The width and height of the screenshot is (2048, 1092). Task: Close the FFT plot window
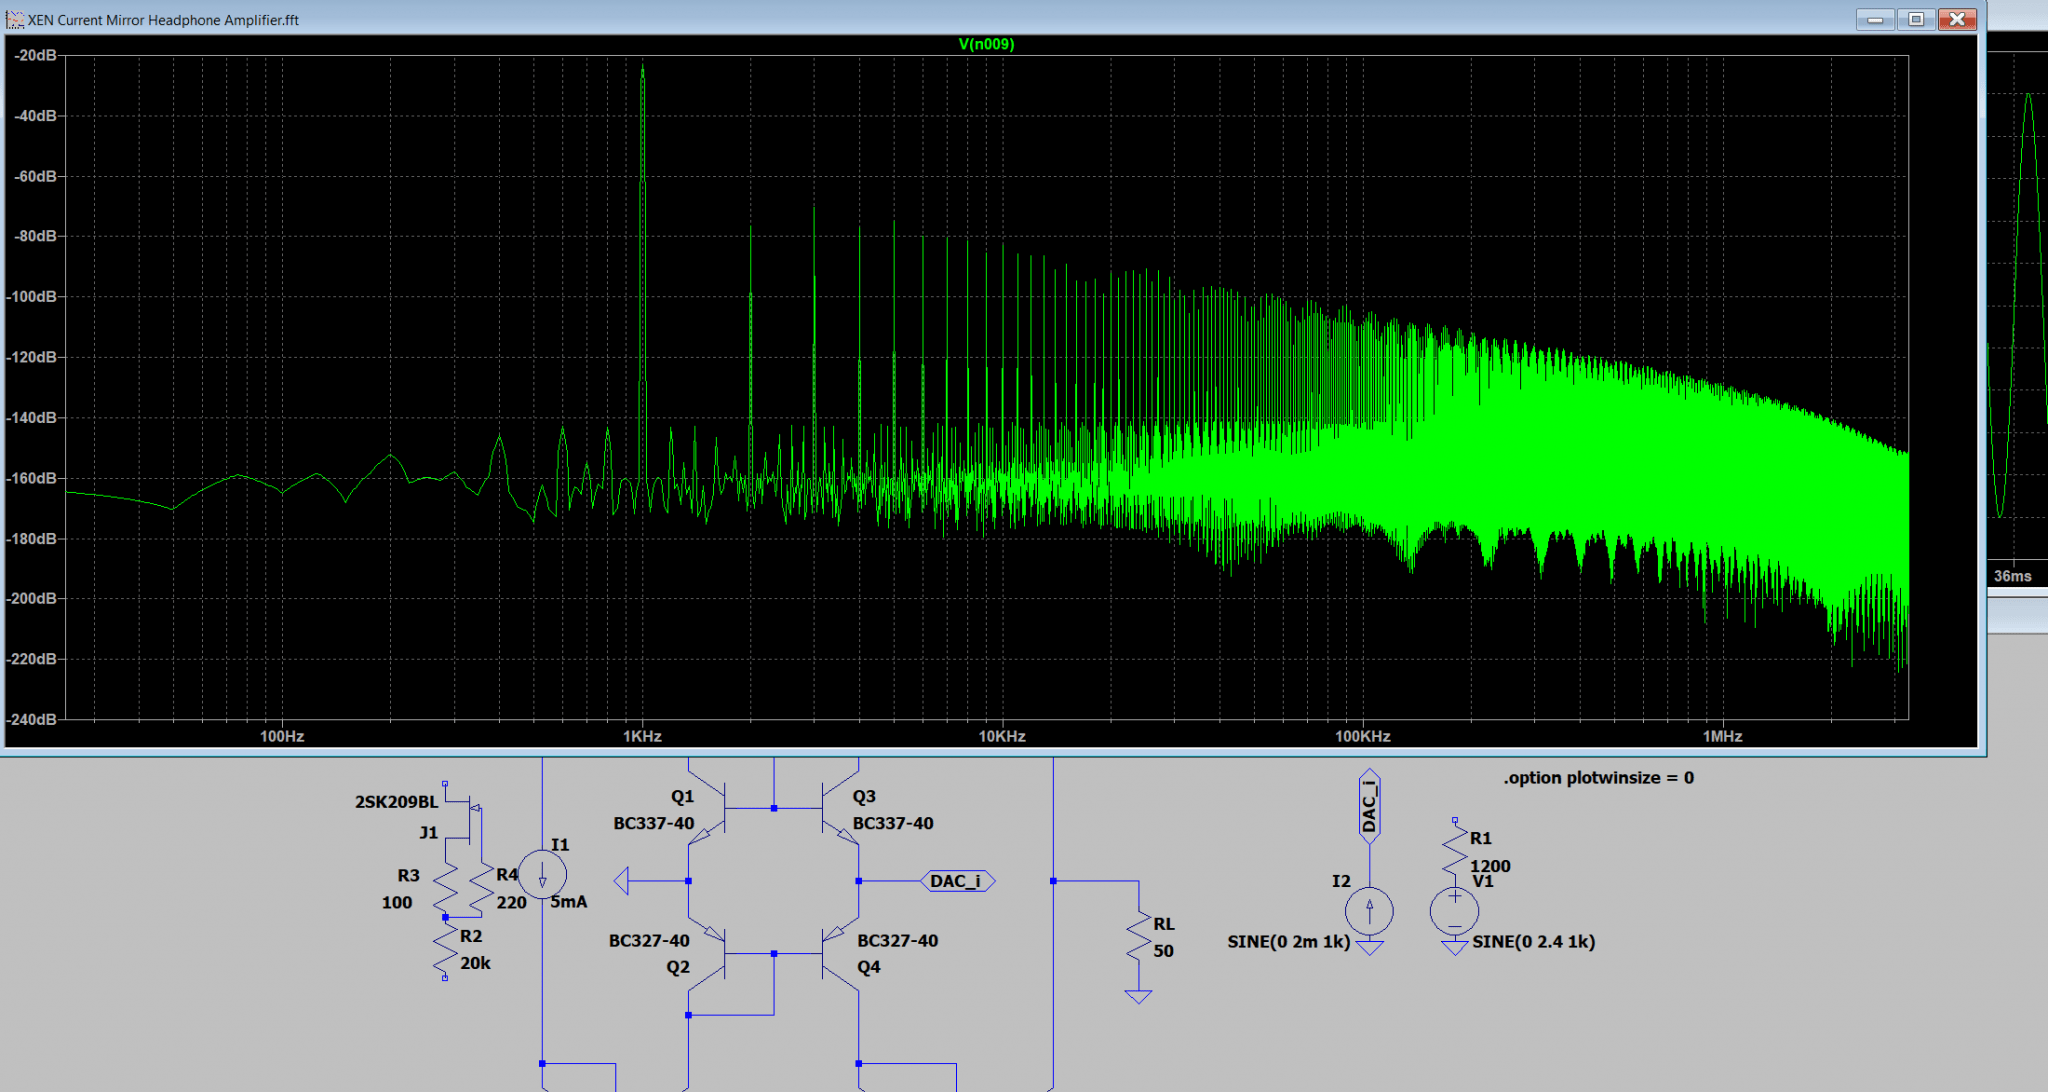pos(1957,19)
